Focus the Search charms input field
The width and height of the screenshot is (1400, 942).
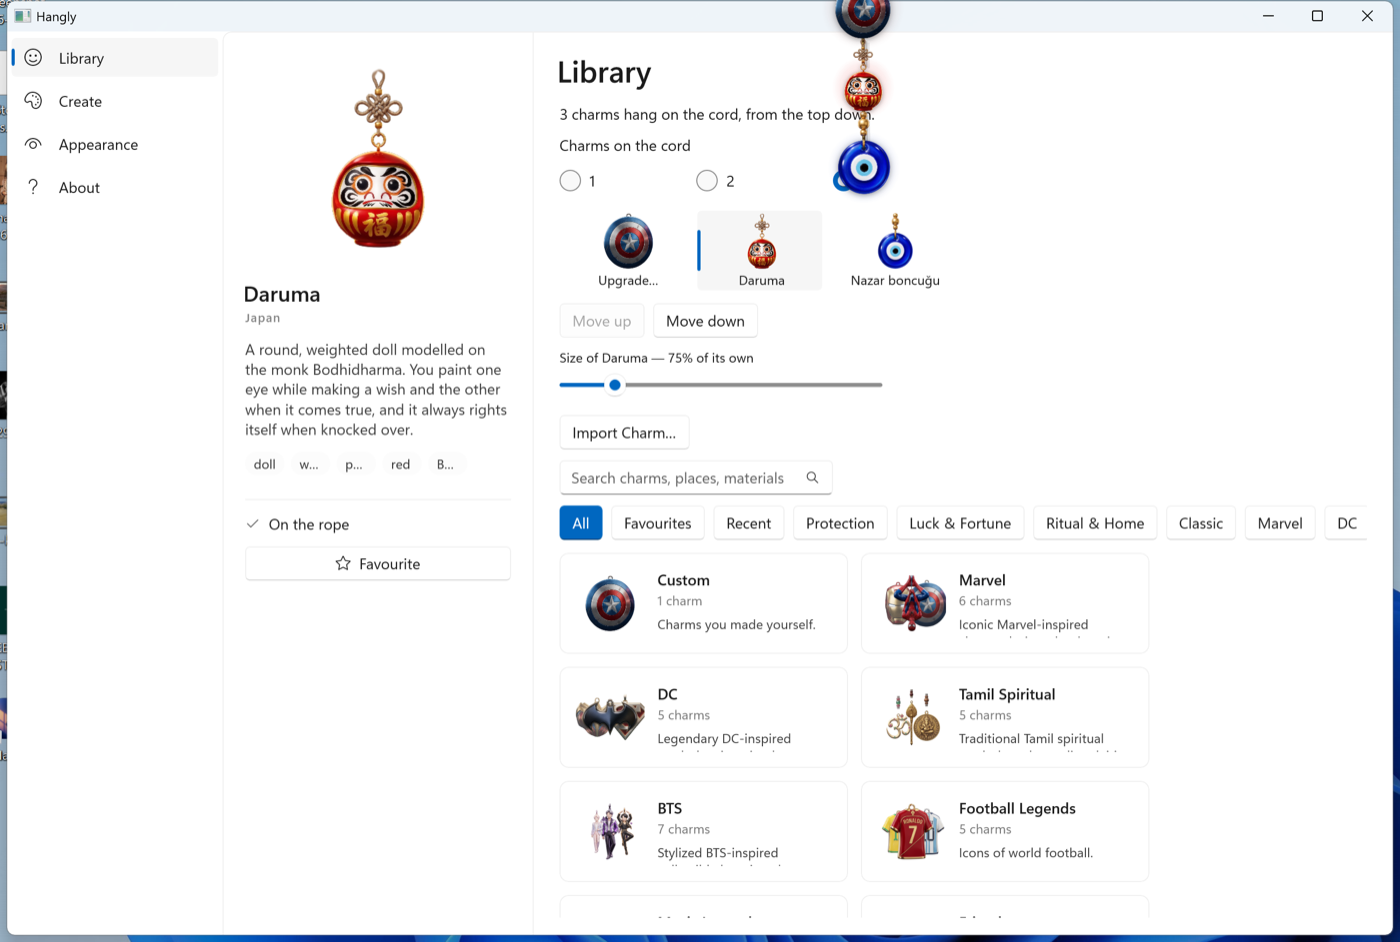pyautogui.click(x=696, y=478)
